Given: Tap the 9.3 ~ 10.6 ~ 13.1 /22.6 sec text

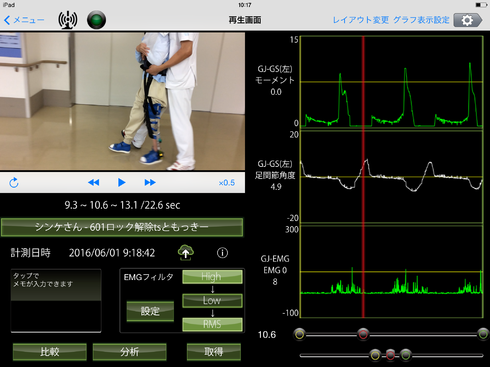Looking at the screenshot, I should (x=122, y=205).
